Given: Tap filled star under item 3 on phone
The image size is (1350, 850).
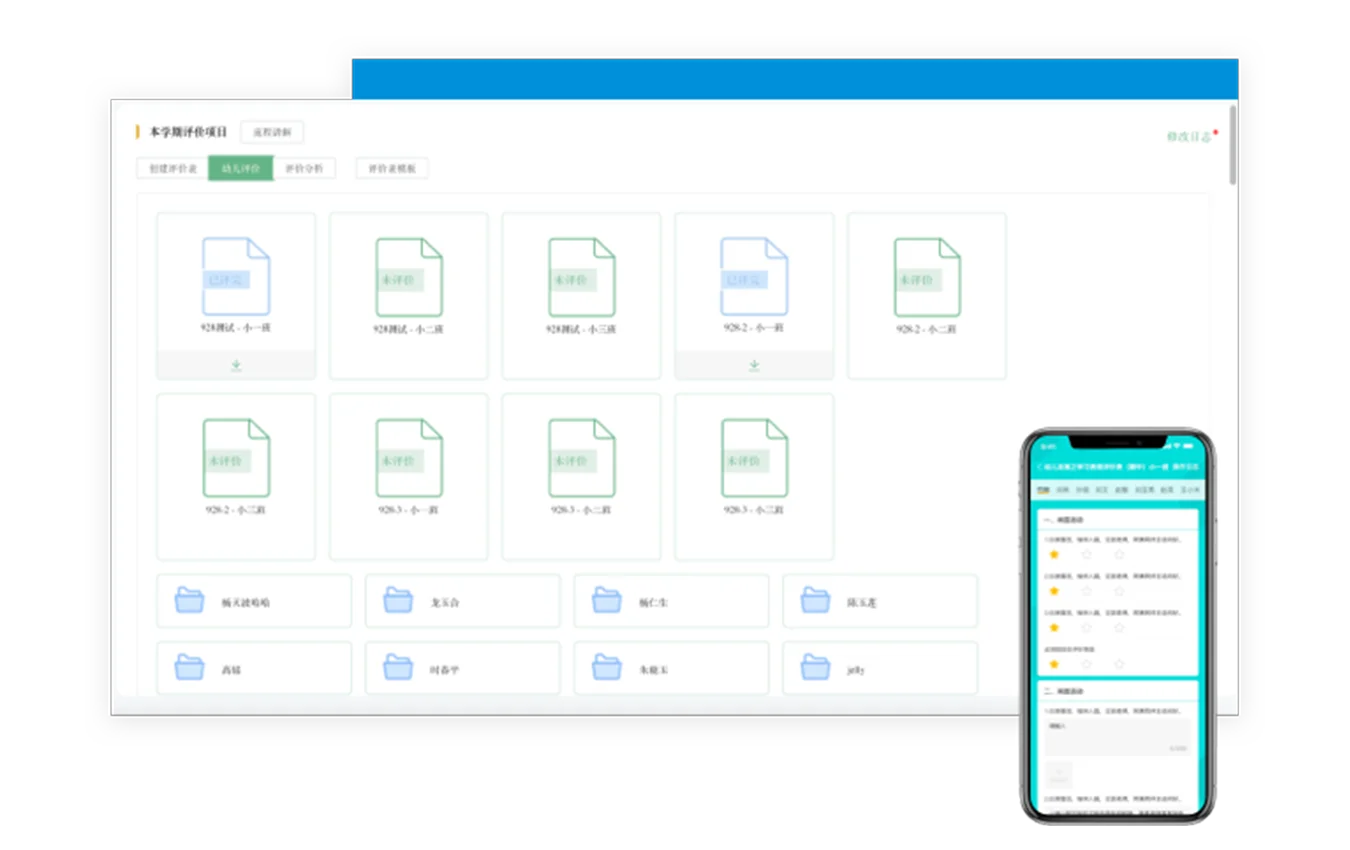Looking at the screenshot, I should click(x=1054, y=628).
